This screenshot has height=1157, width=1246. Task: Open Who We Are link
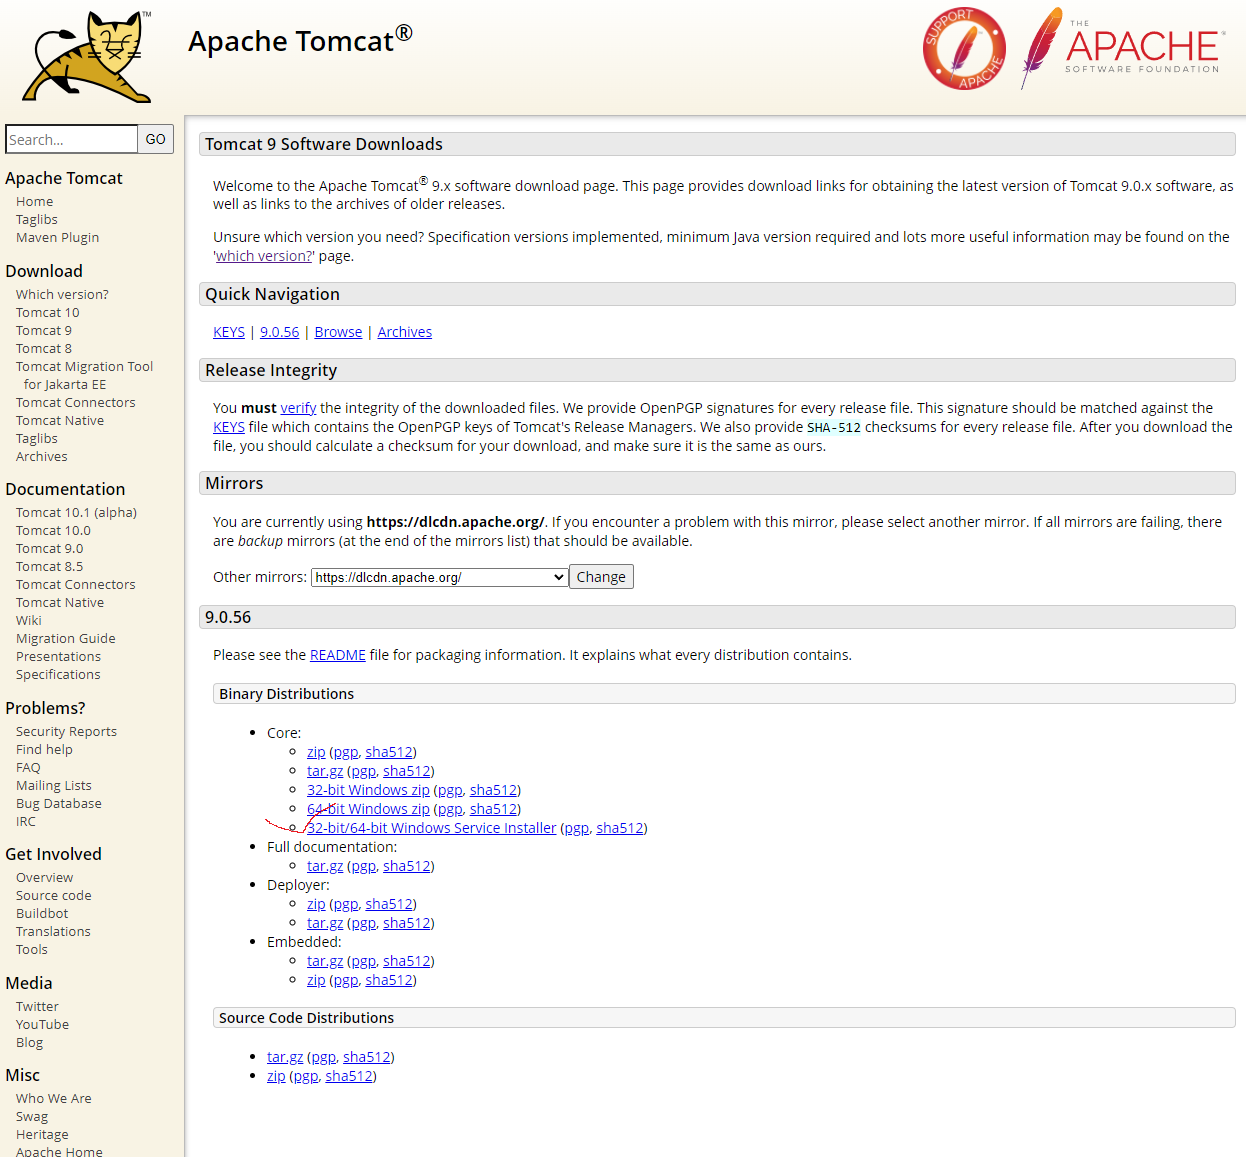[53, 1098]
